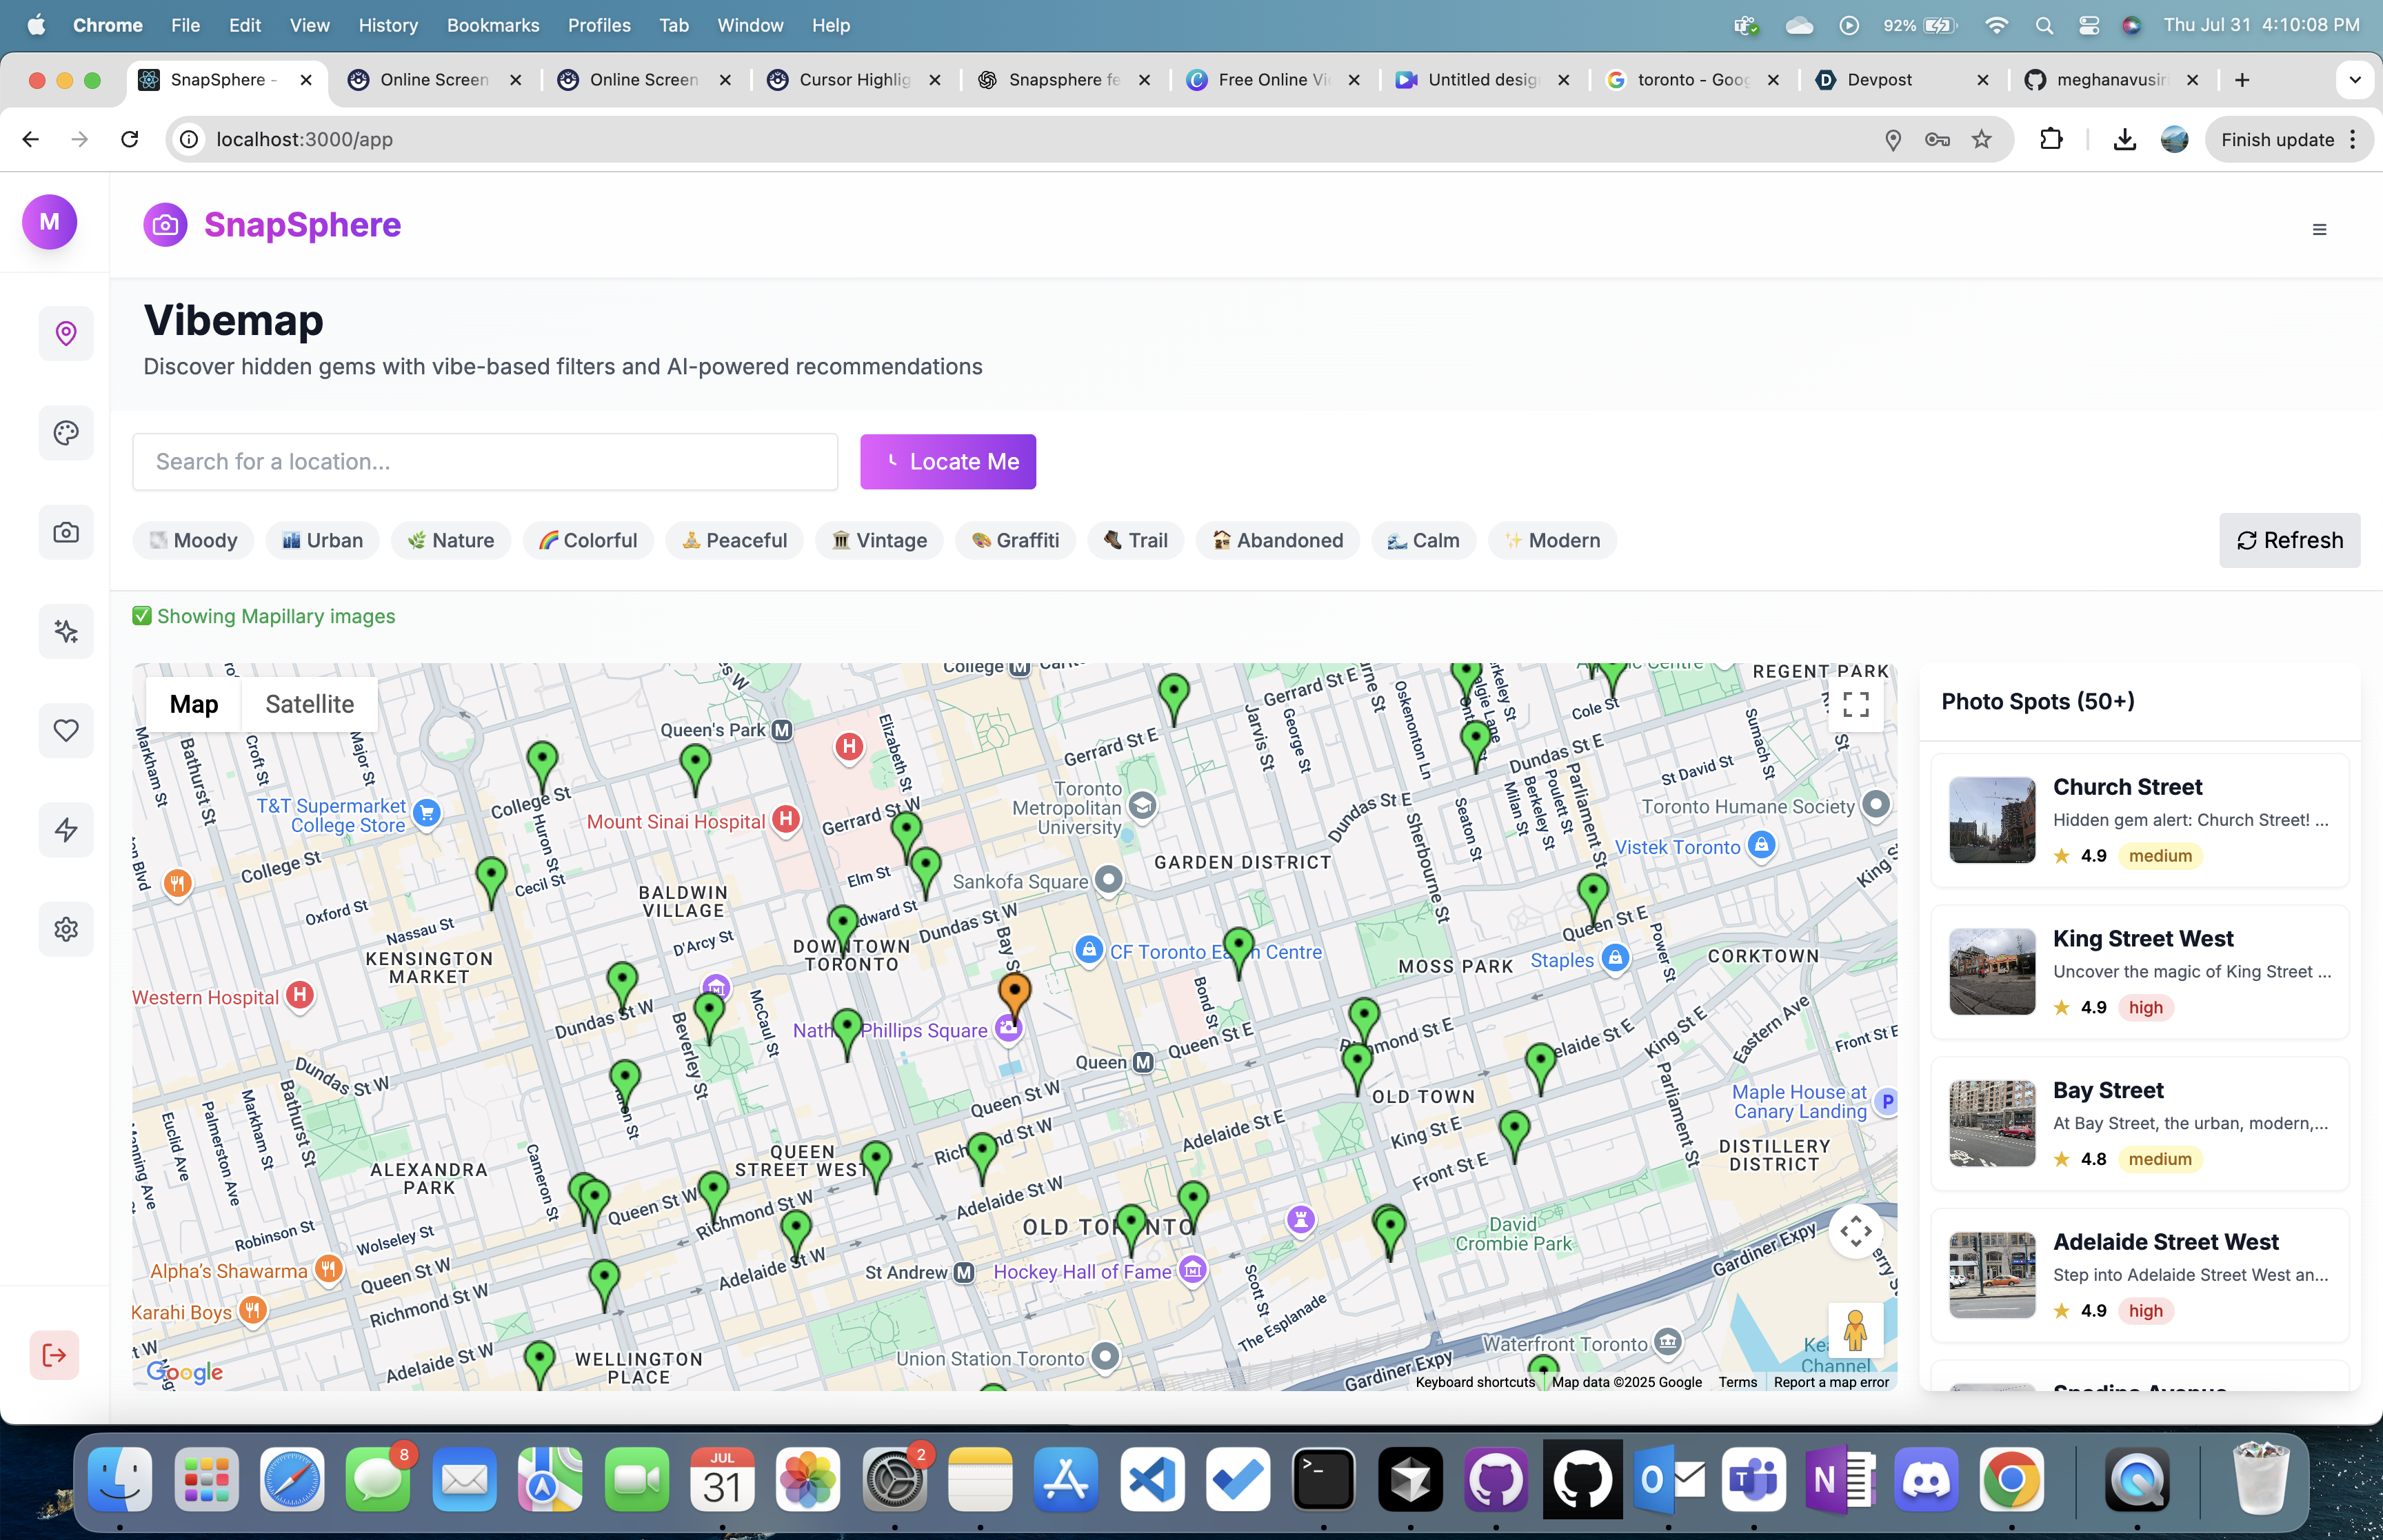Screen dimensions: 2383x1540
Task: Toggle map fullscreen view icon
Action: 1855,705
